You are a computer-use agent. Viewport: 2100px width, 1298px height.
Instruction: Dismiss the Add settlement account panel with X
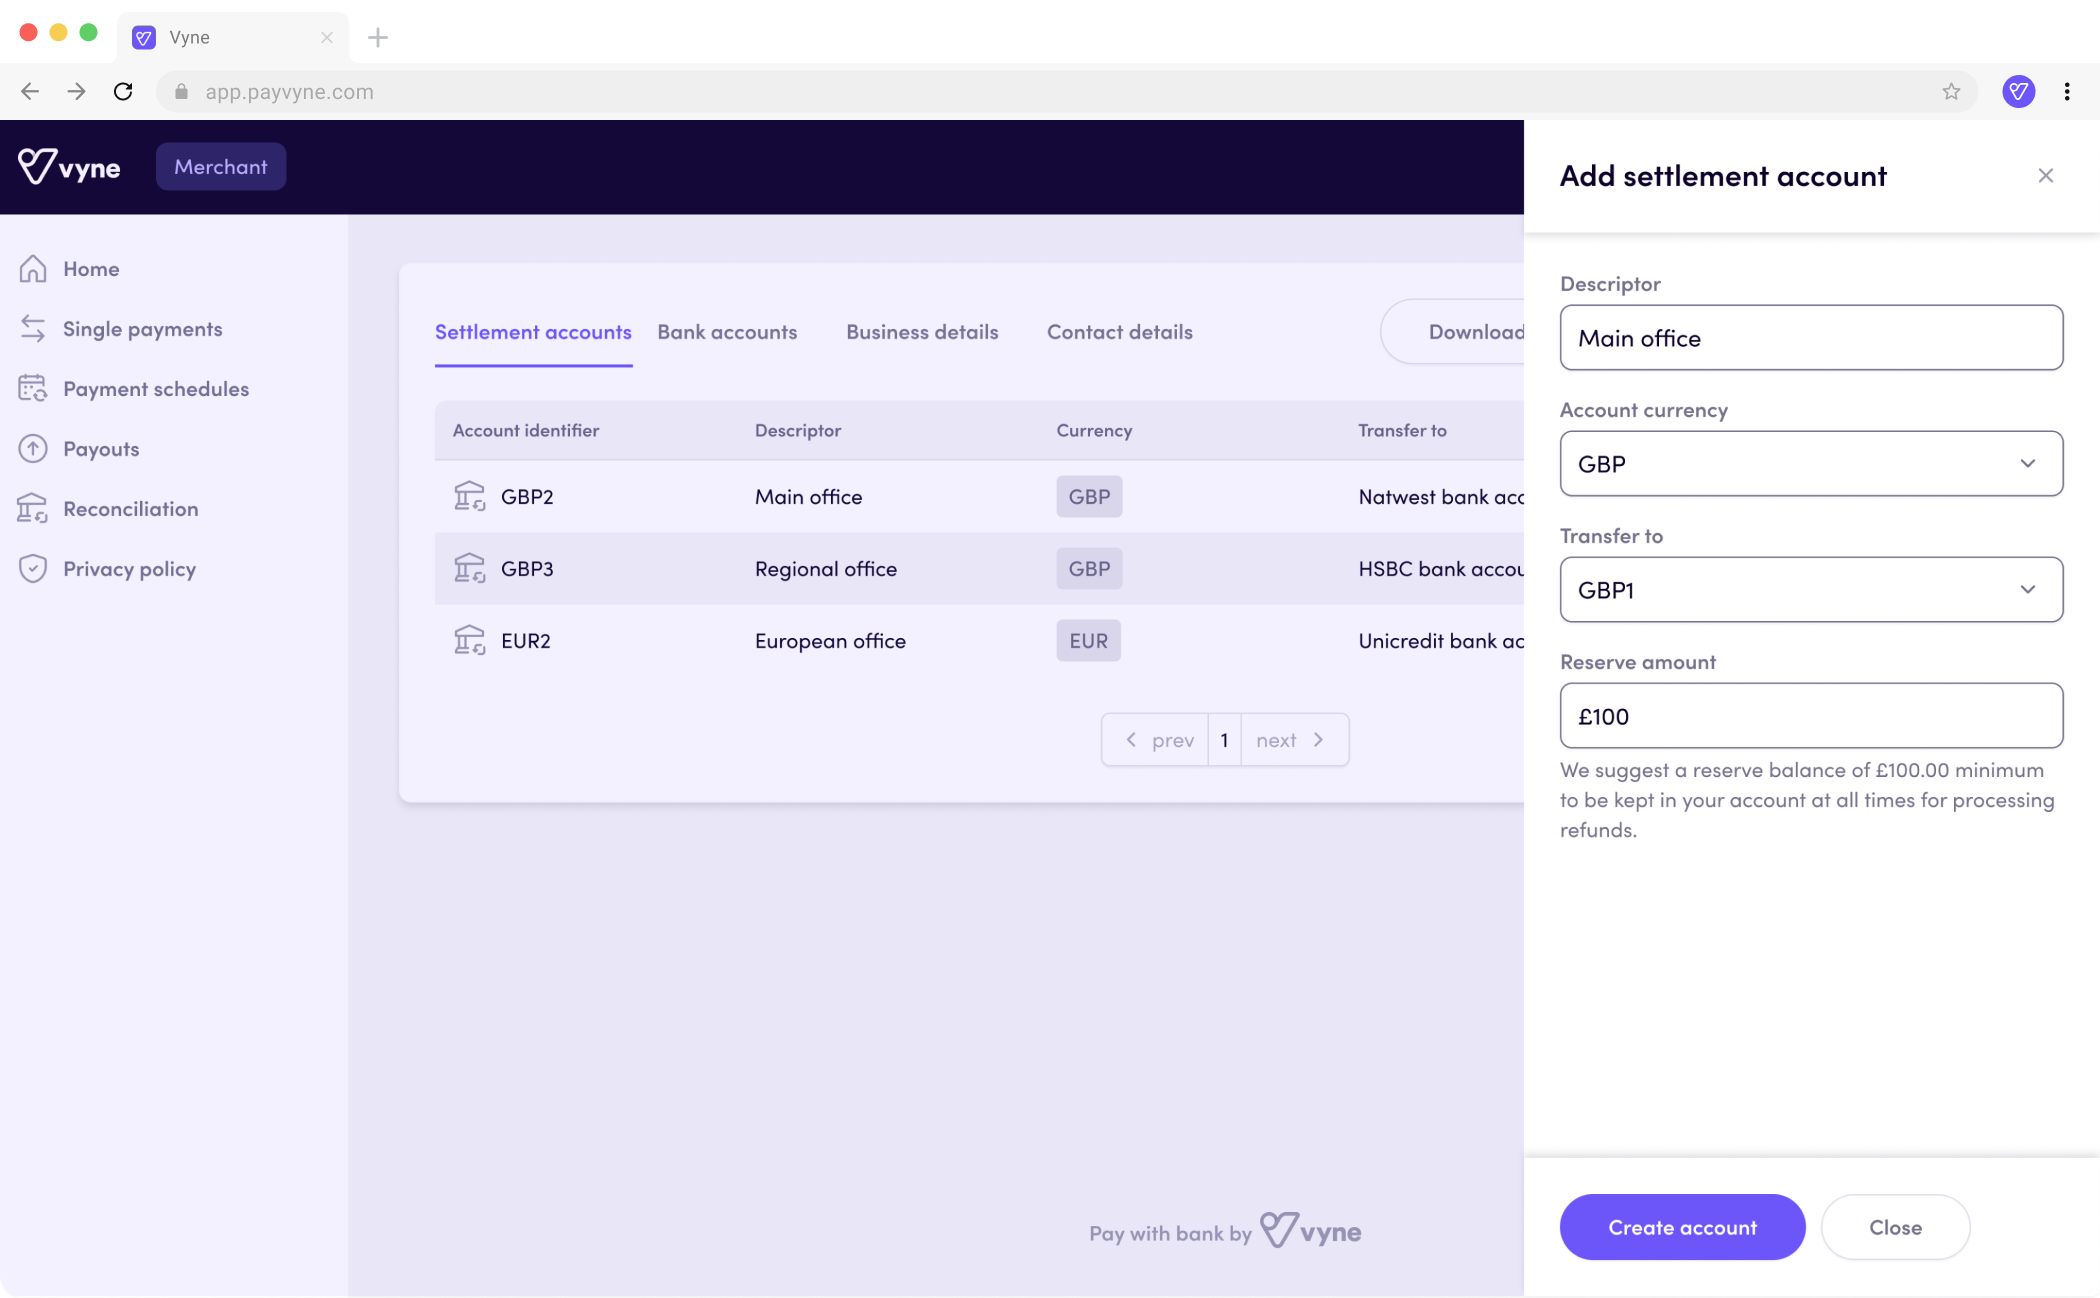2045,176
